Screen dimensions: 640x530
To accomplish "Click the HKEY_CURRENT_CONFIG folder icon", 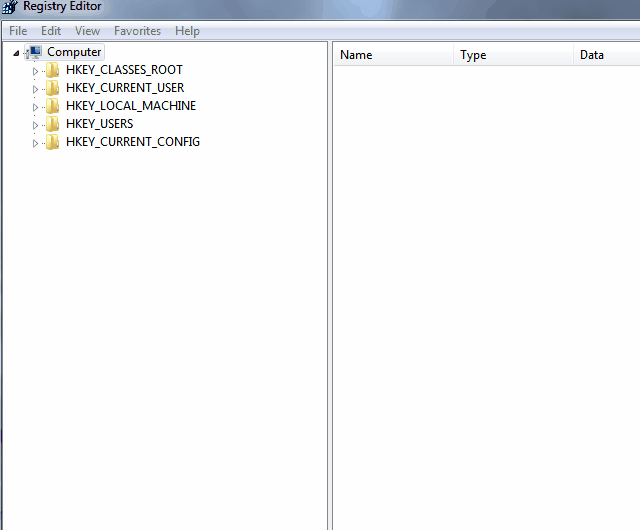I will click(x=52, y=142).
